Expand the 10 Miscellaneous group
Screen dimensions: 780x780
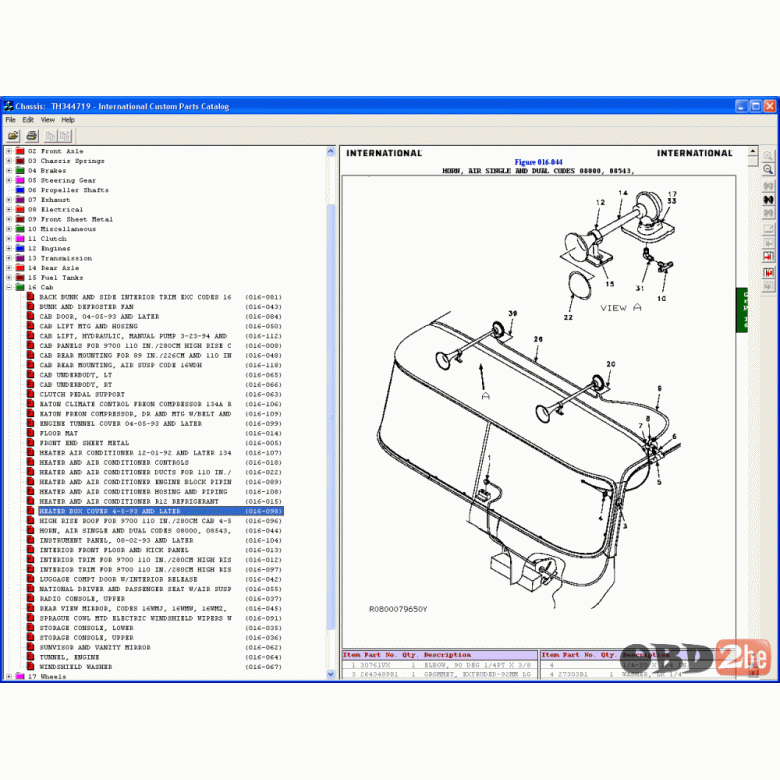pyautogui.click(x=8, y=229)
